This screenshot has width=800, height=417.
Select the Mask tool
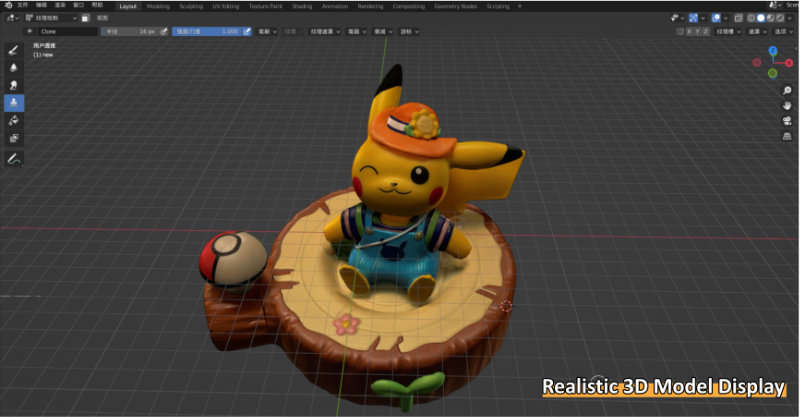(x=14, y=138)
